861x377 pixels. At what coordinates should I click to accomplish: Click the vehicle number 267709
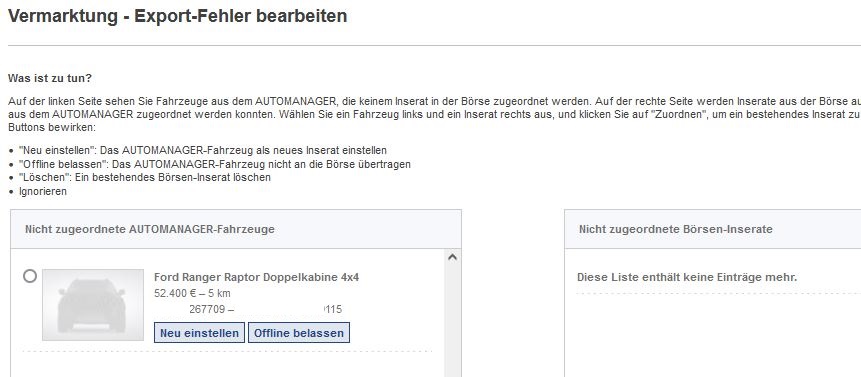[x=207, y=310]
